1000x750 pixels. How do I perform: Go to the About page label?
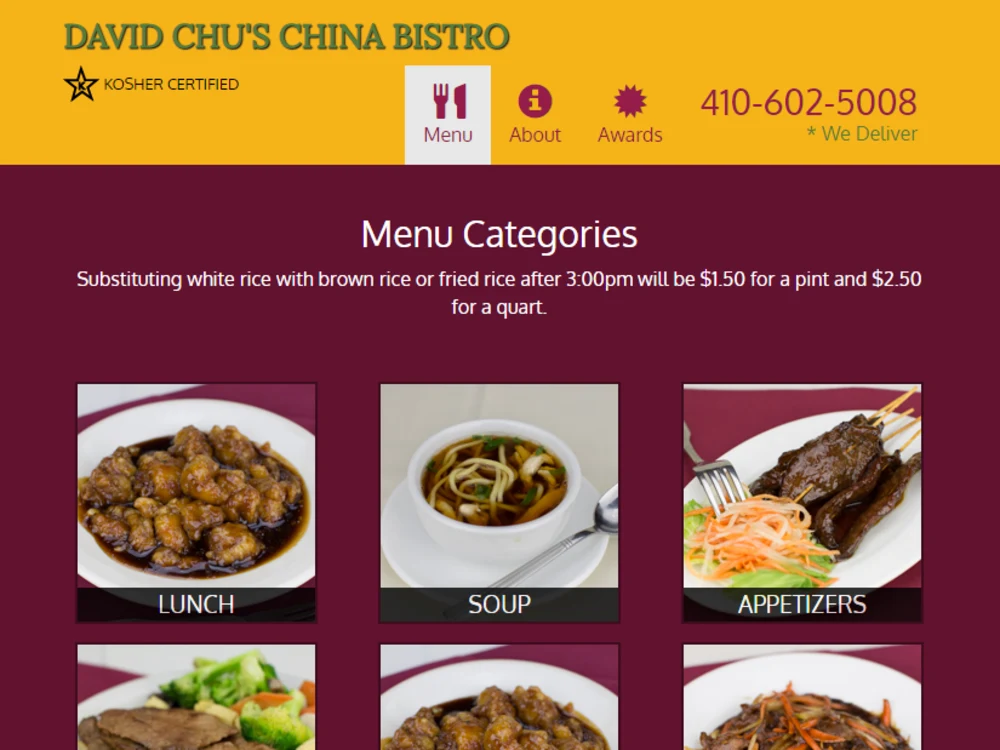coord(534,135)
